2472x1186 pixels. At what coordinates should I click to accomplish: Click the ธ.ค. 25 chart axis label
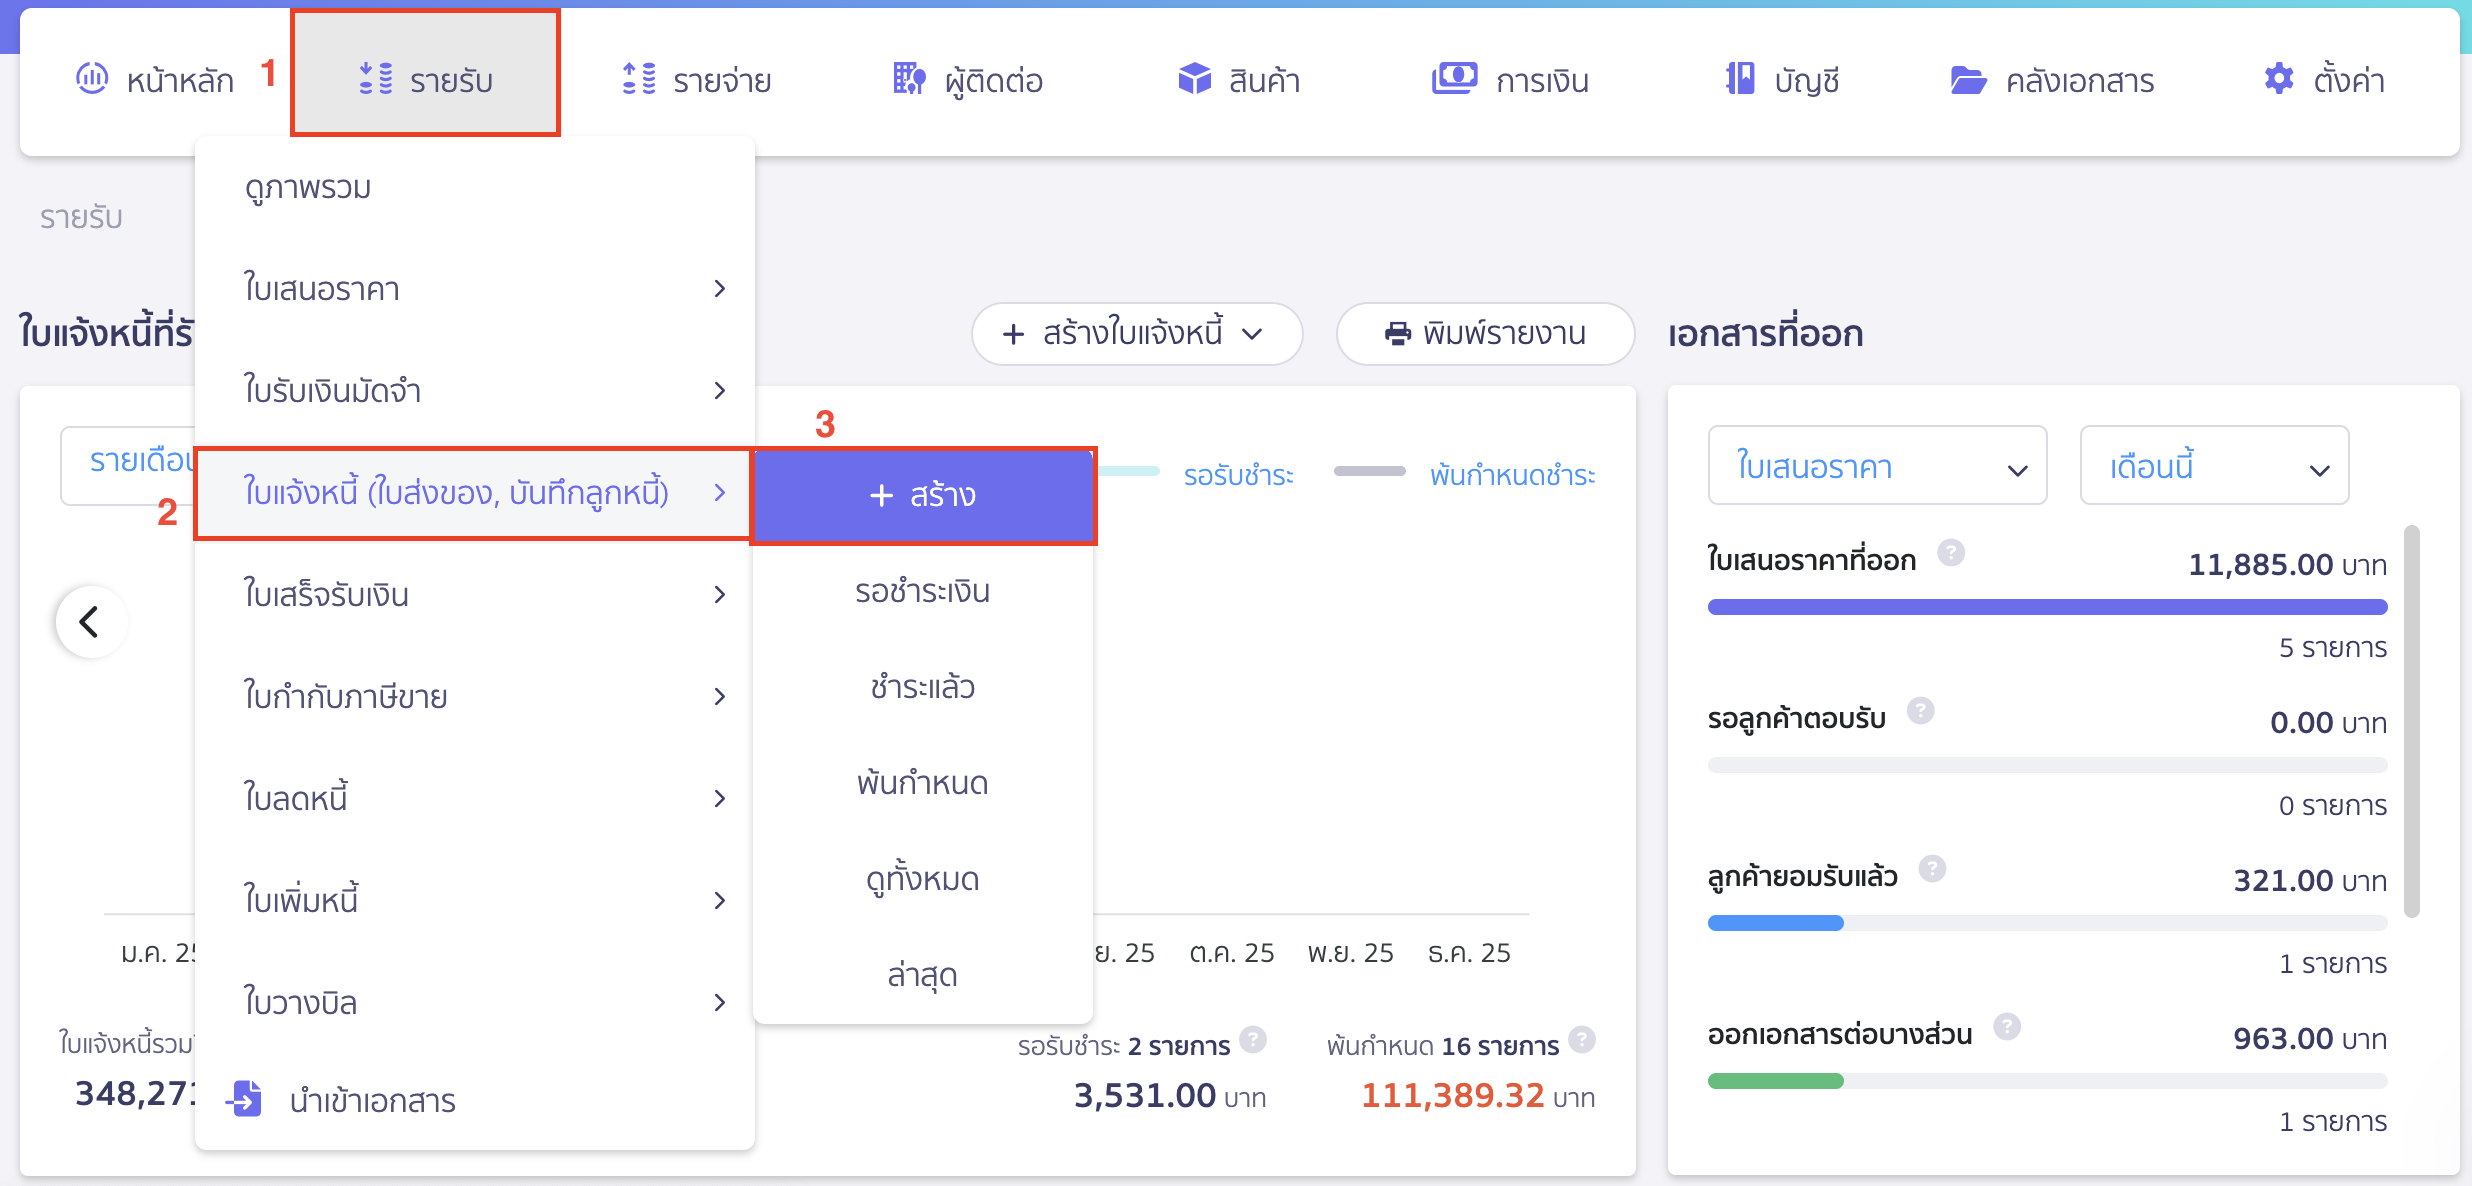point(1468,953)
